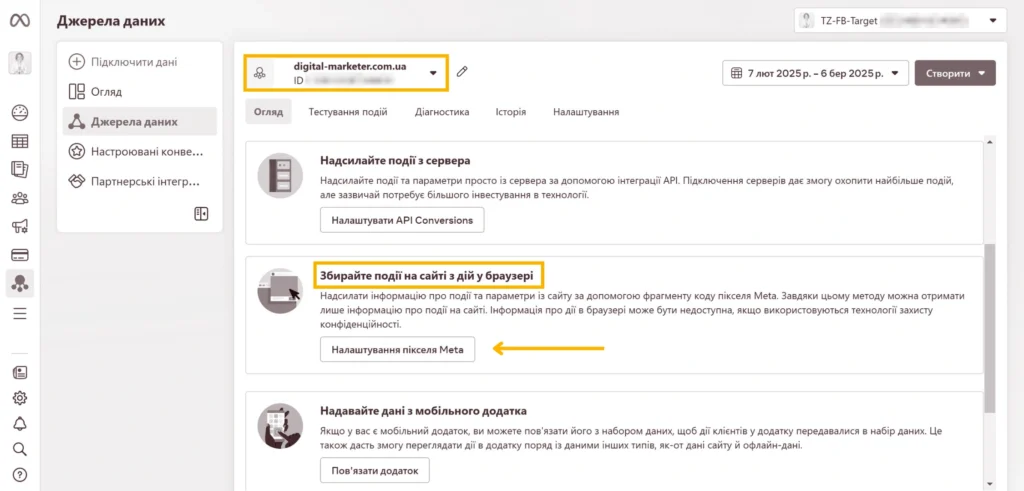Click the dataset ID text line
Image resolution: width=1024 pixels, height=491 pixels.
coord(344,80)
